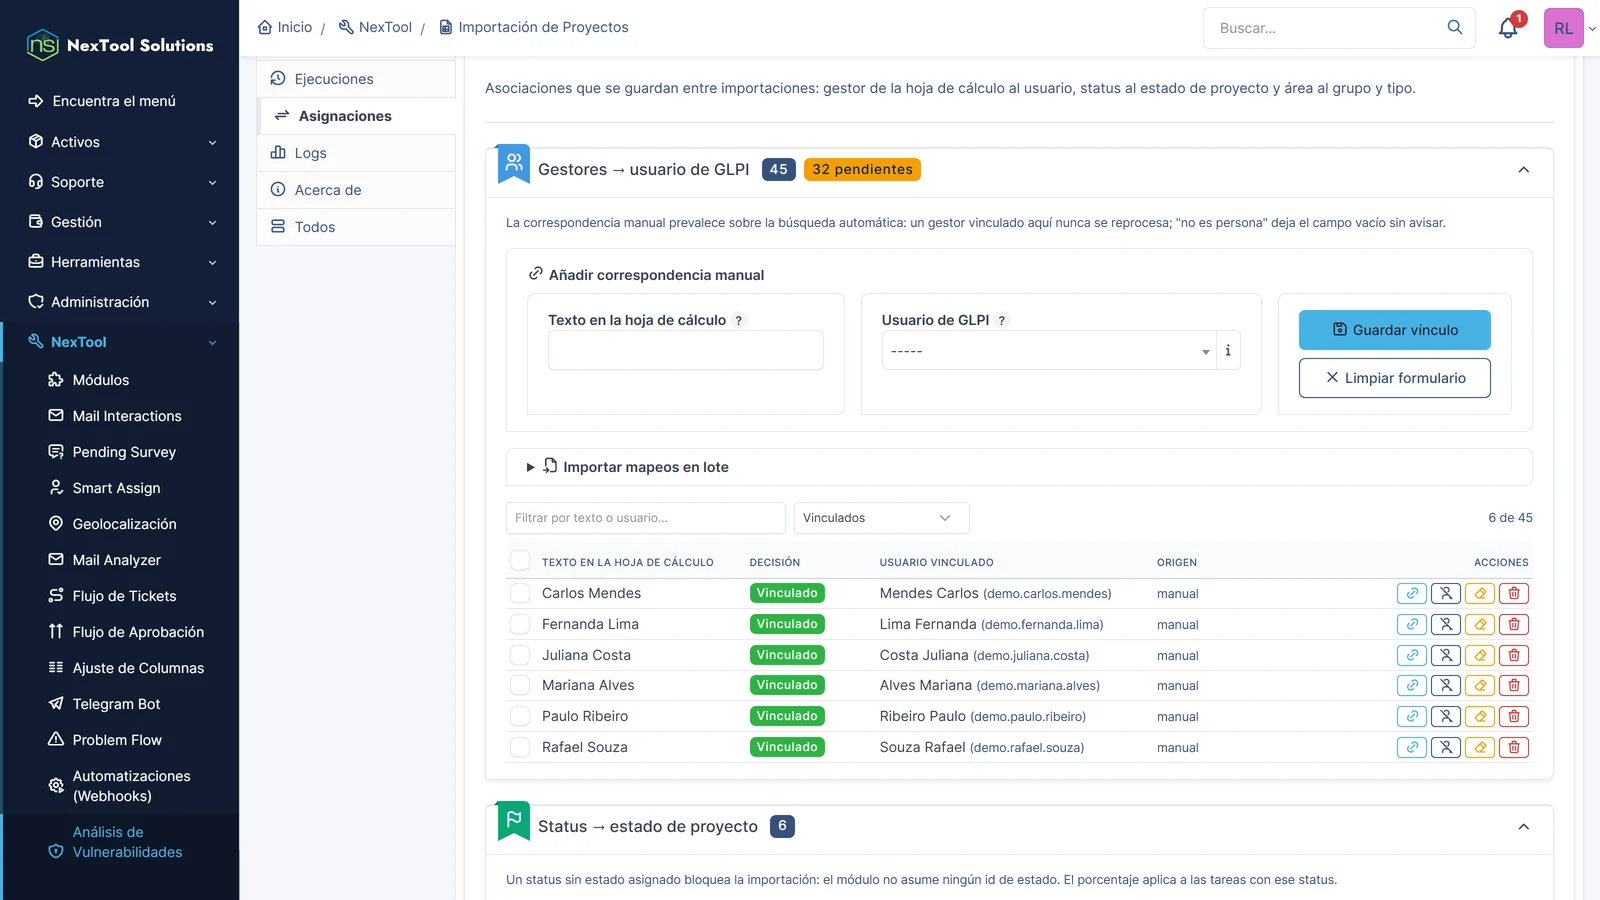Expand the Activos sidebar menu

[x=120, y=142]
